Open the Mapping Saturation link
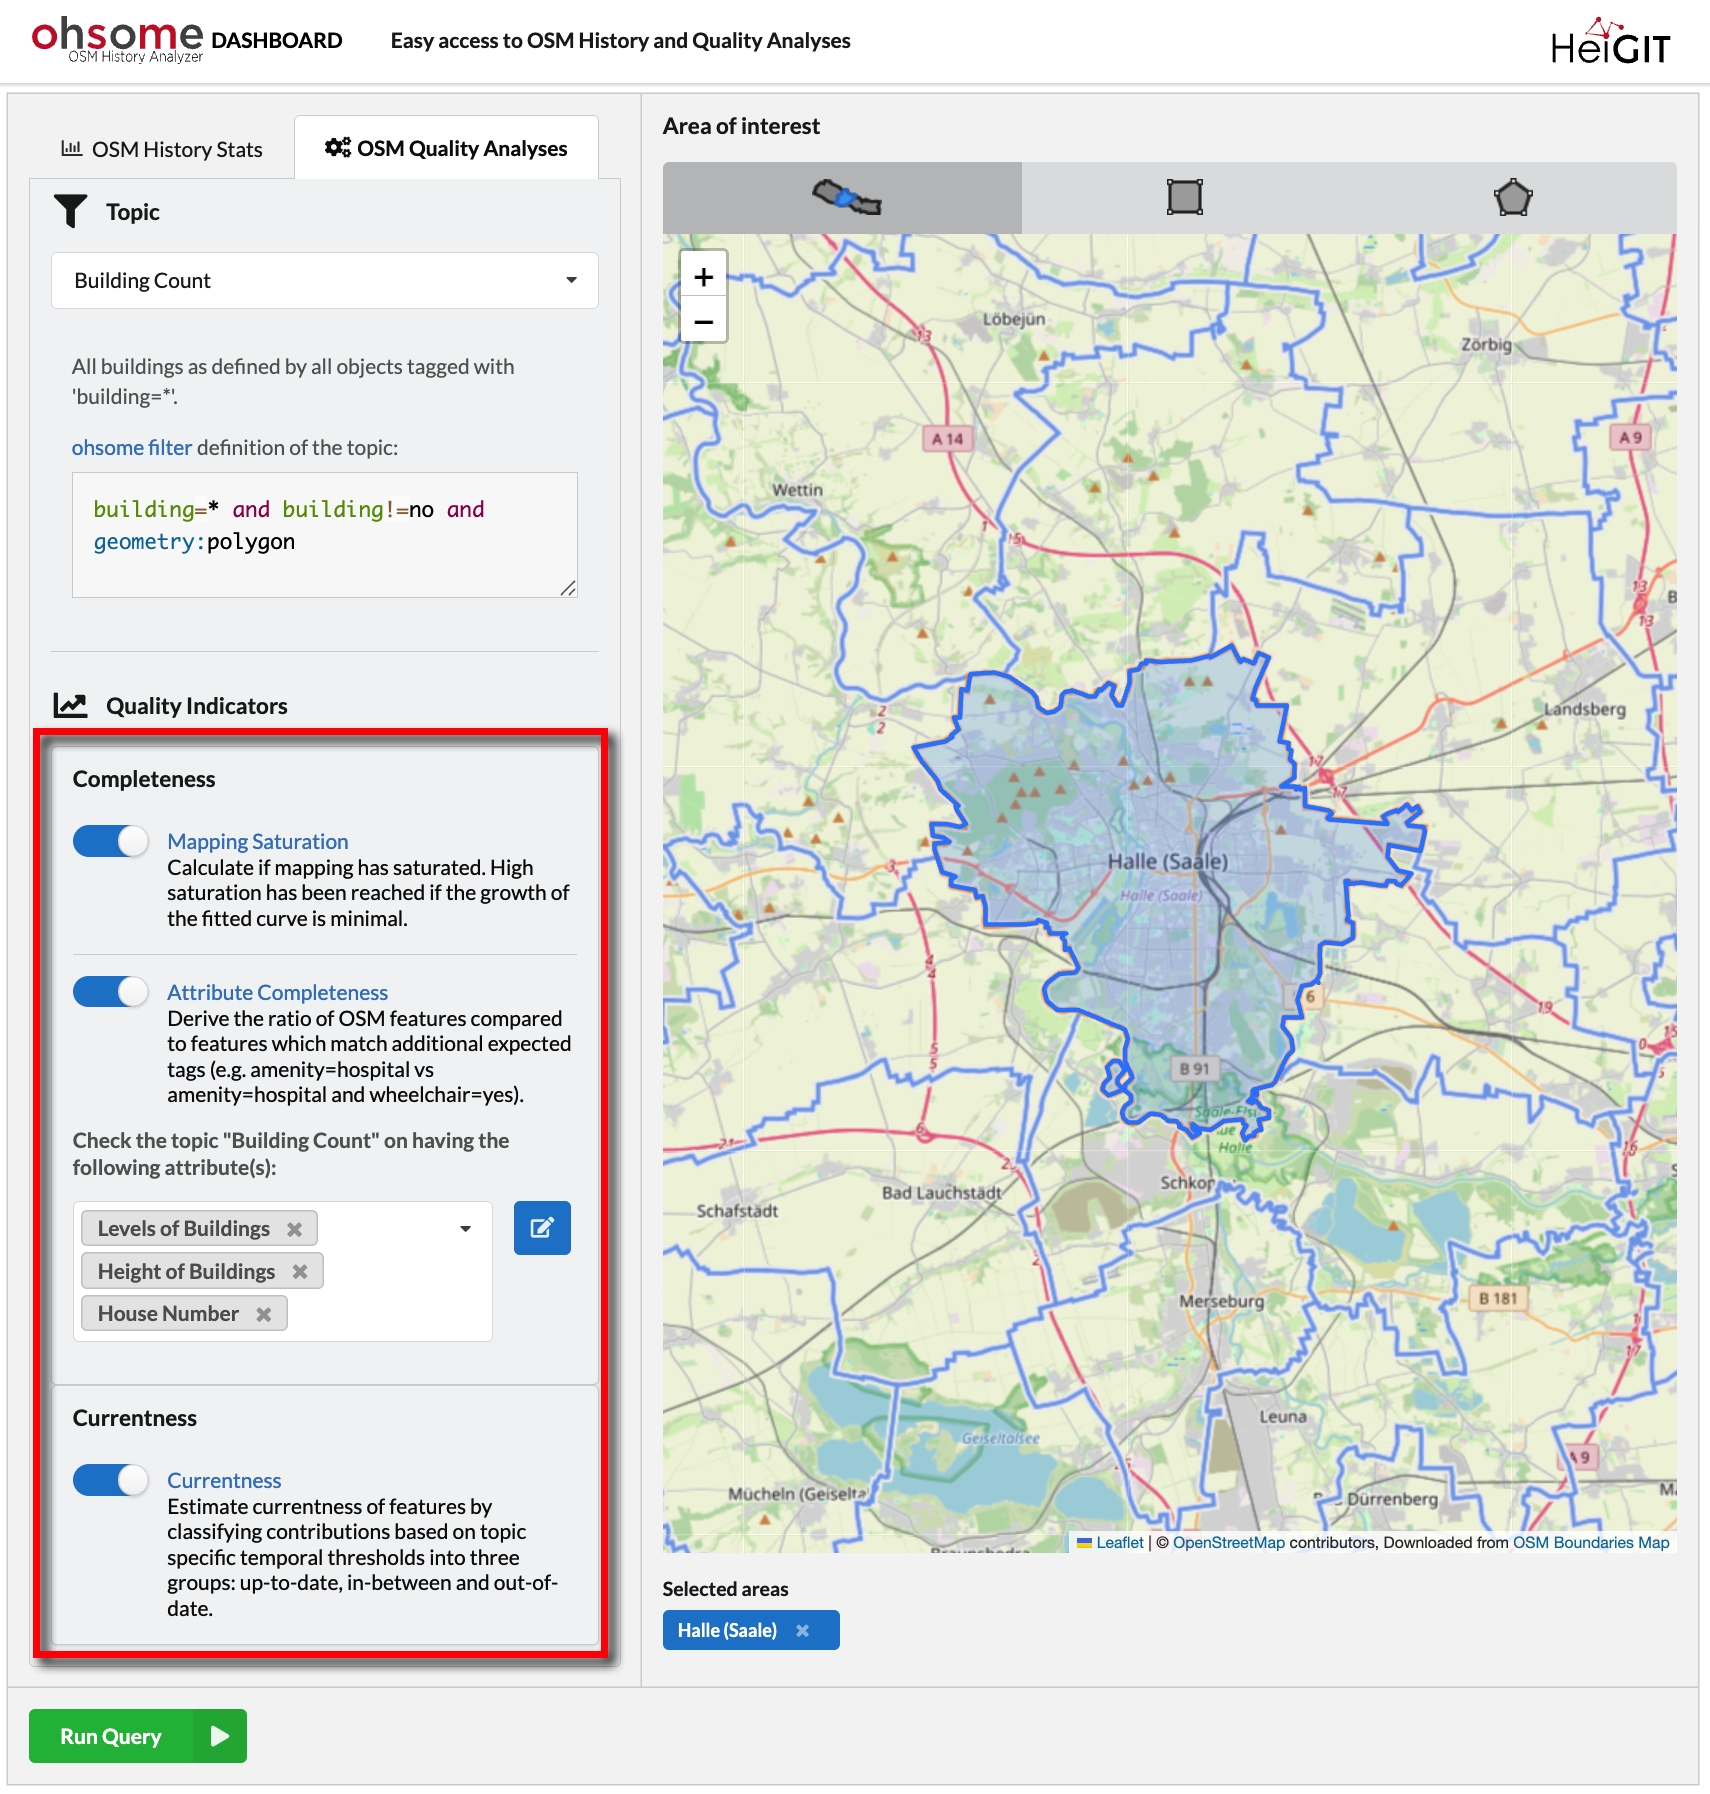The image size is (1710, 1794). tap(258, 842)
